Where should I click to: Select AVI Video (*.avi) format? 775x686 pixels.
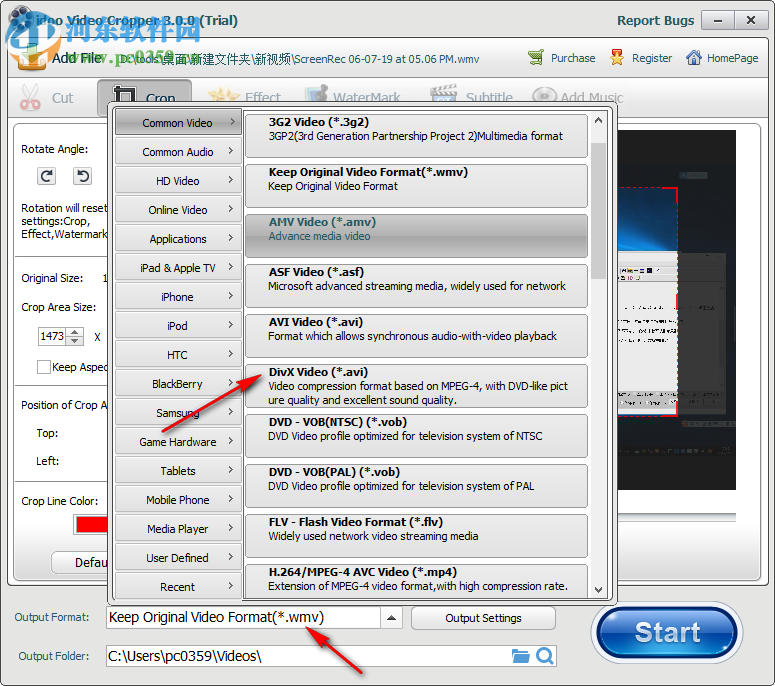click(x=416, y=336)
